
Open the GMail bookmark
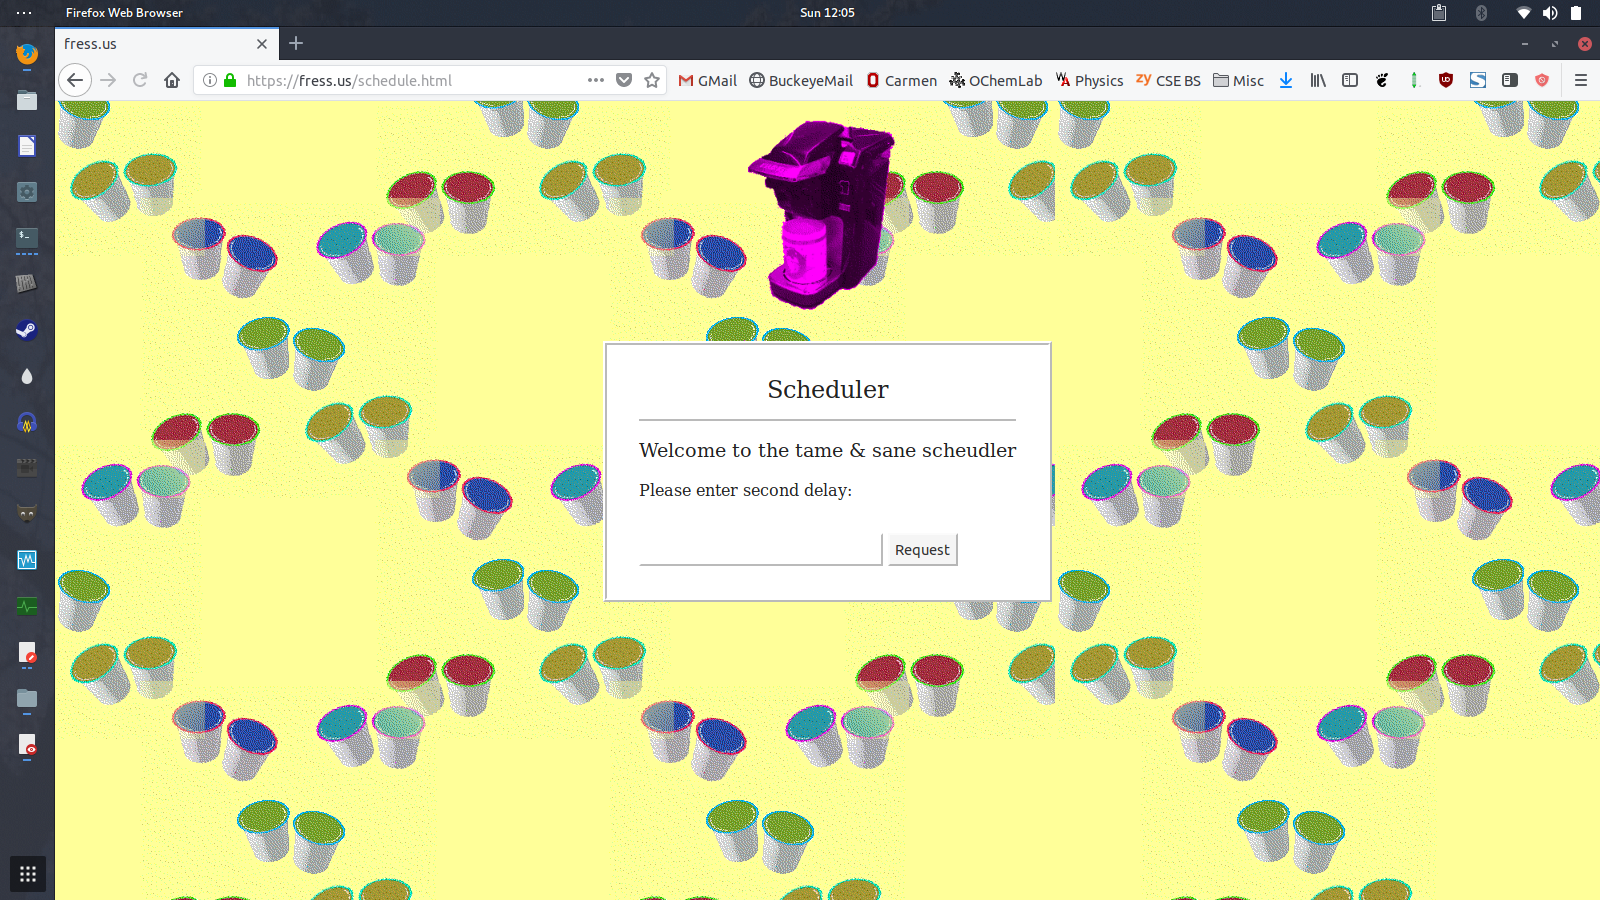pyautogui.click(x=707, y=80)
